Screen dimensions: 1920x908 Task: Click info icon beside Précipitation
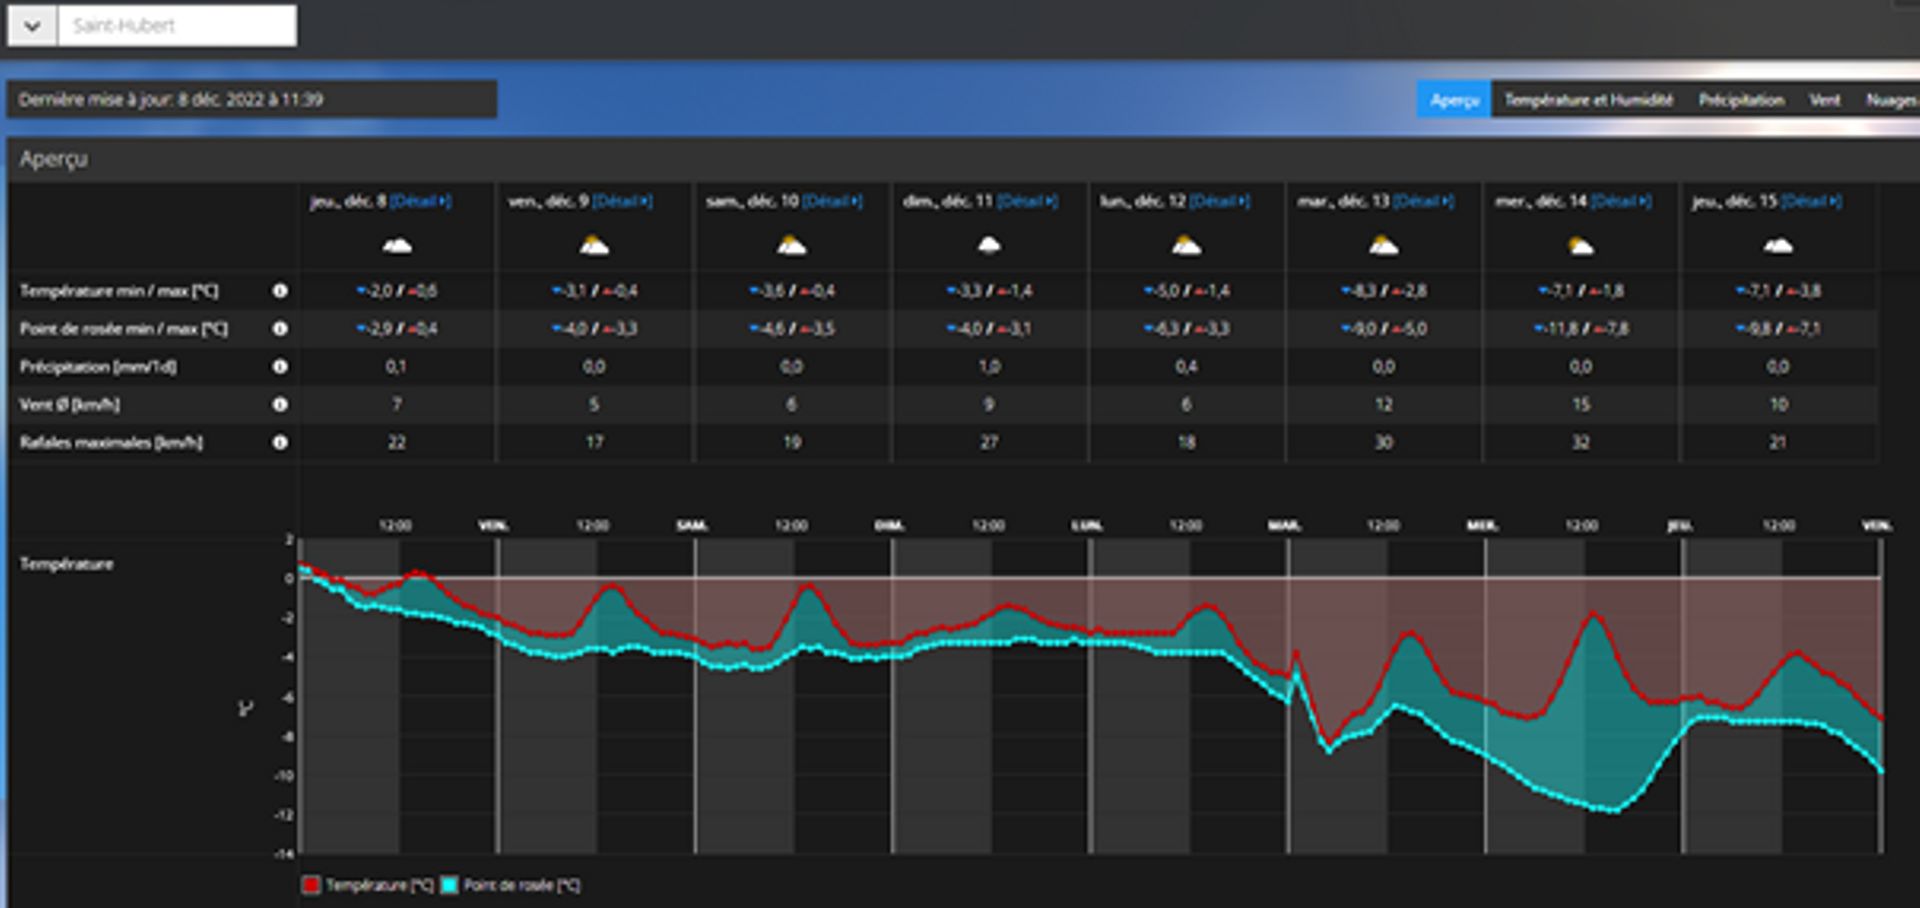click(x=280, y=367)
